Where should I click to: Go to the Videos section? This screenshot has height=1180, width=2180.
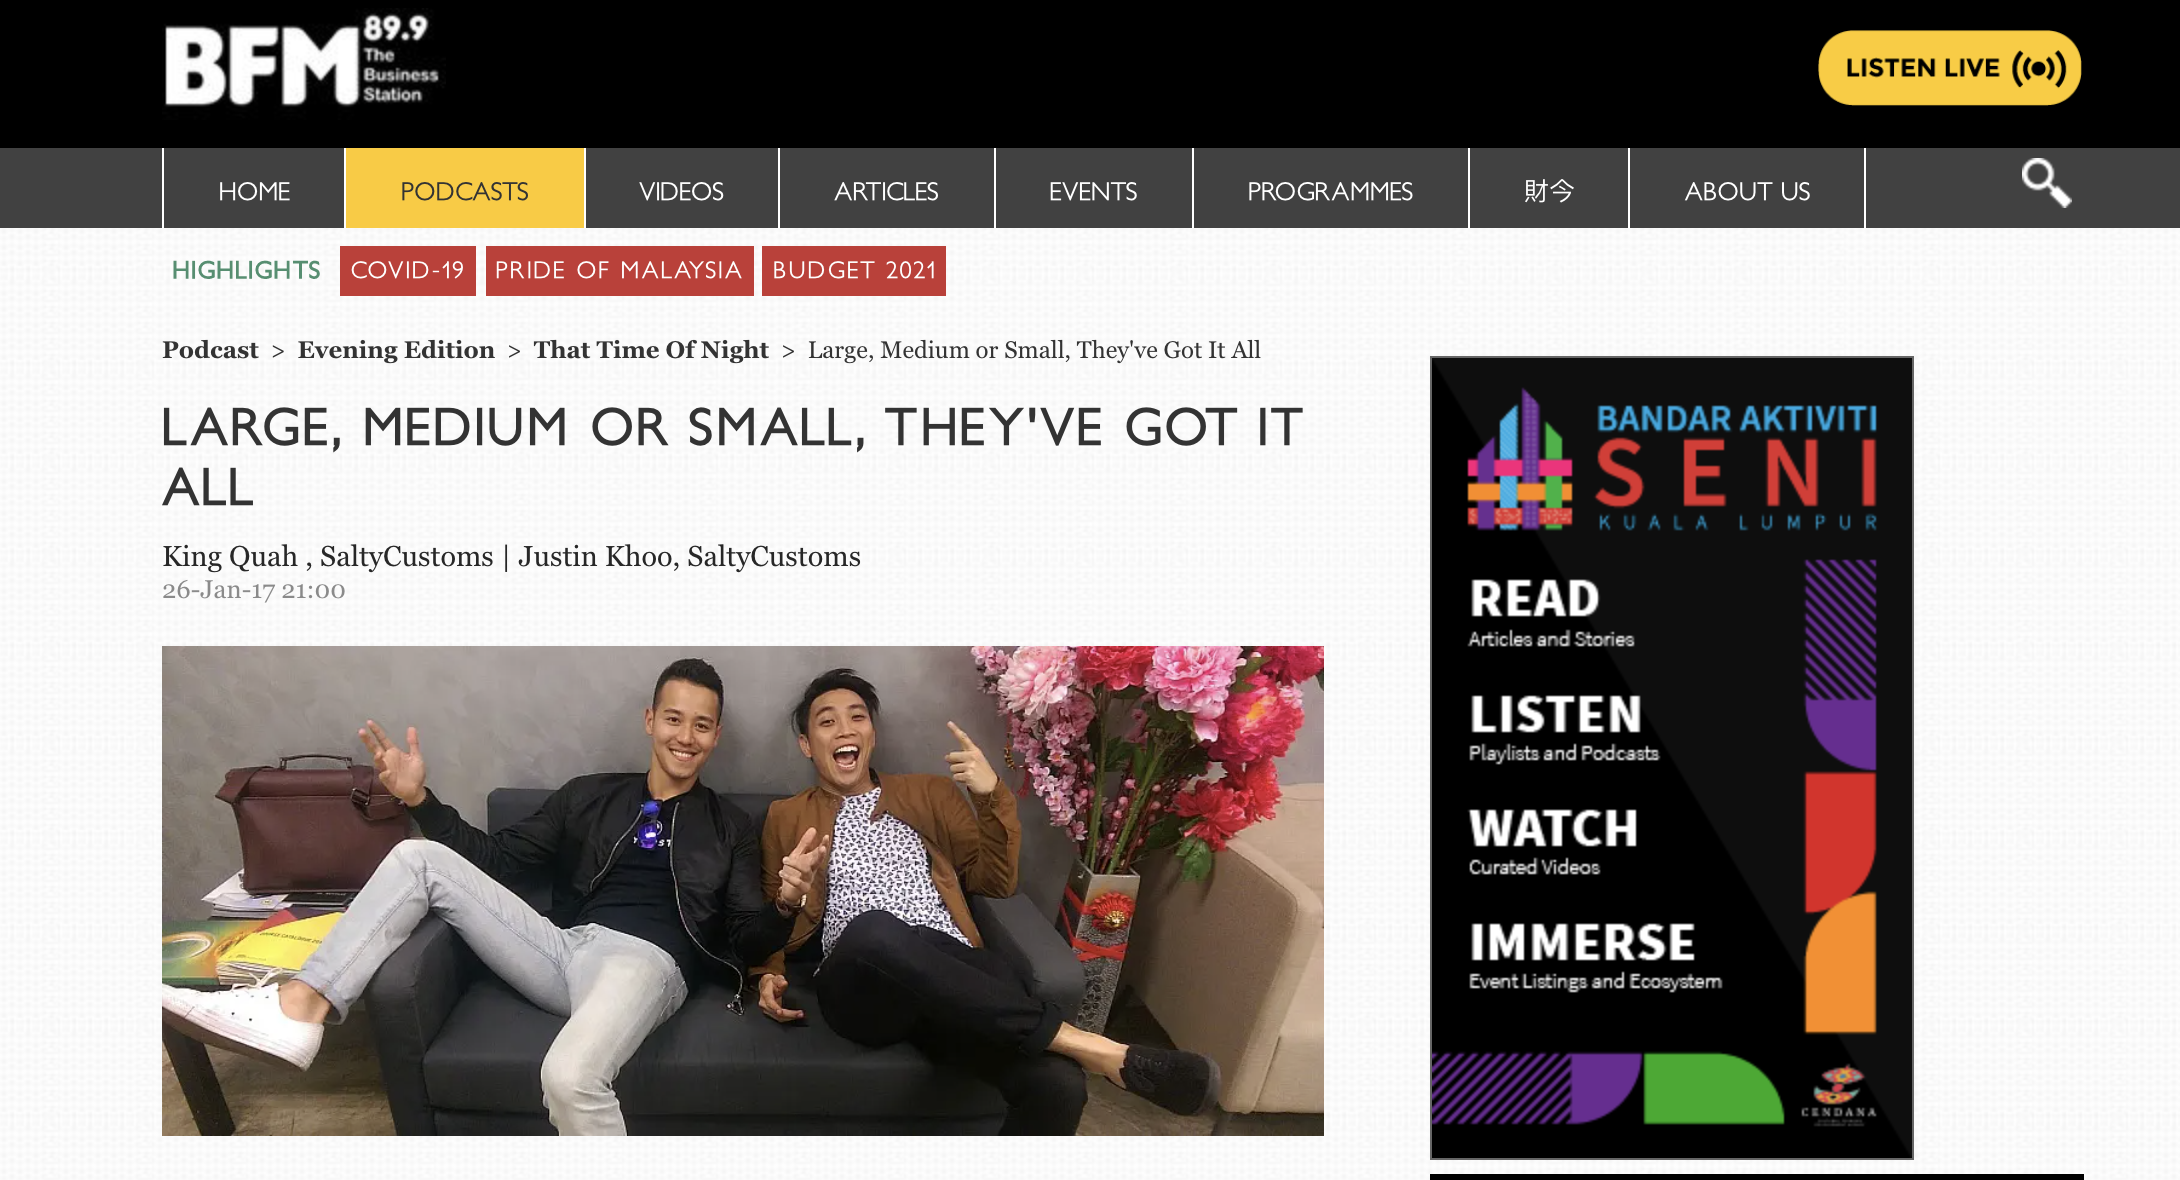pyautogui.click(x=681, y=189)
